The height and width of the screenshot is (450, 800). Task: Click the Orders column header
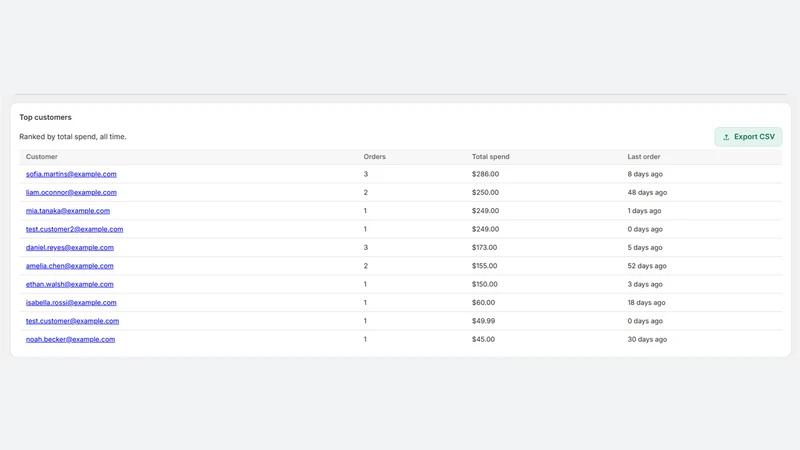coord(374,157)
